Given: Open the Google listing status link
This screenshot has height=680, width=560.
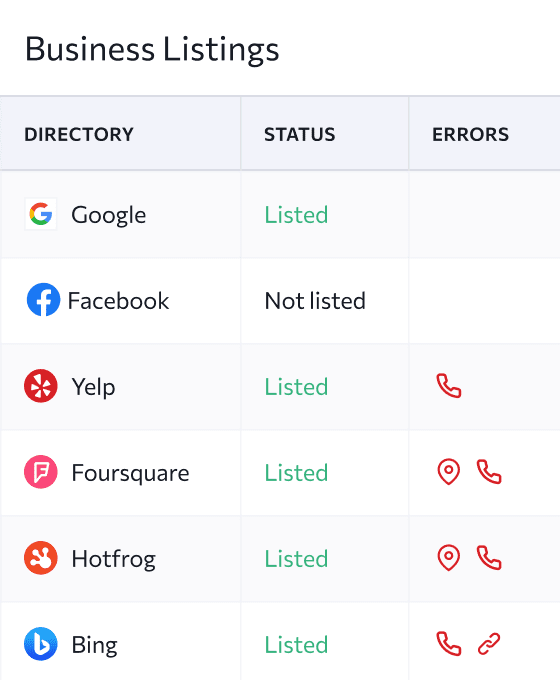Looking at the screenshot, I should [x=296, y=215].
